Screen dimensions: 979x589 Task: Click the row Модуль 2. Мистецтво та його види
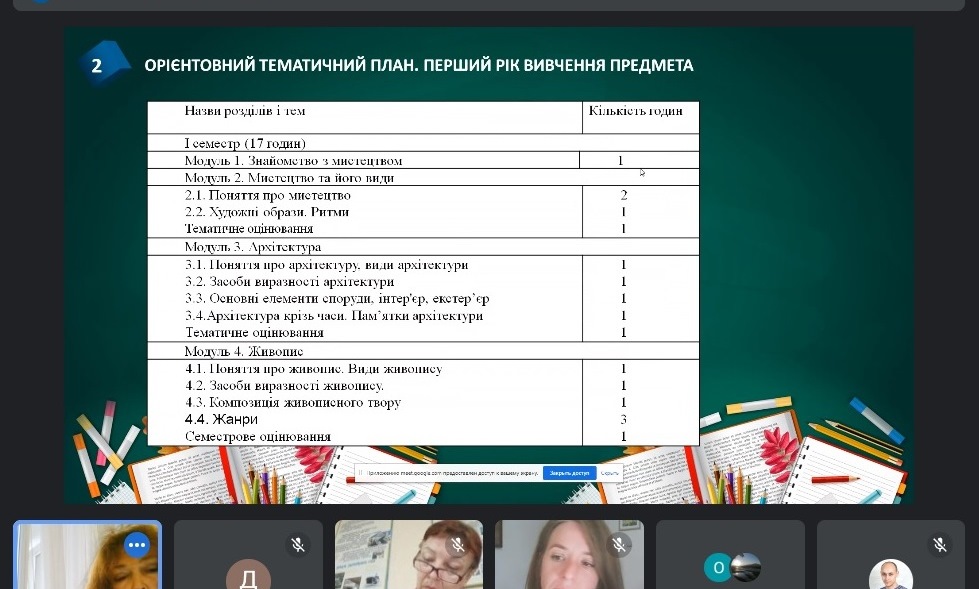click(x=423, y=177)
